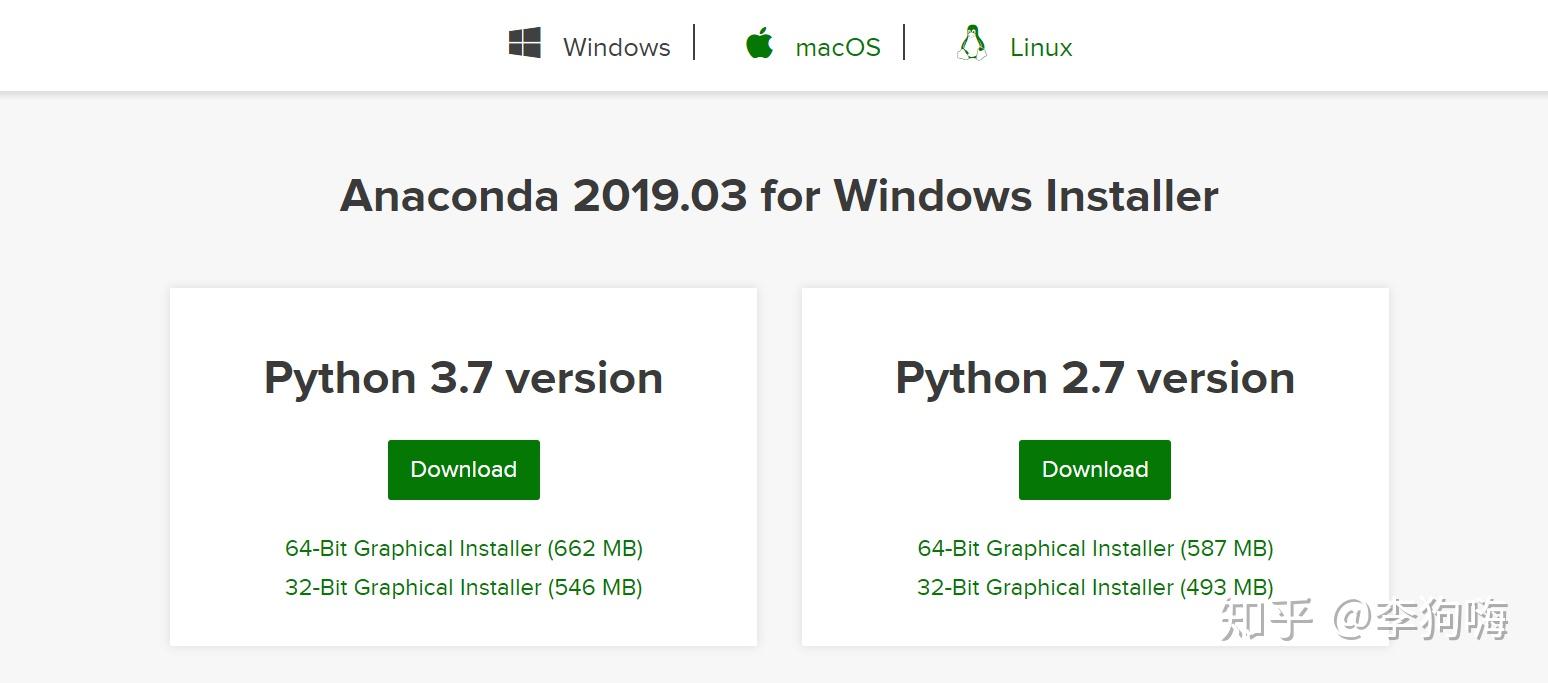
Task: Click the Python 3.7 version heading
Action: tap(464, 378)
